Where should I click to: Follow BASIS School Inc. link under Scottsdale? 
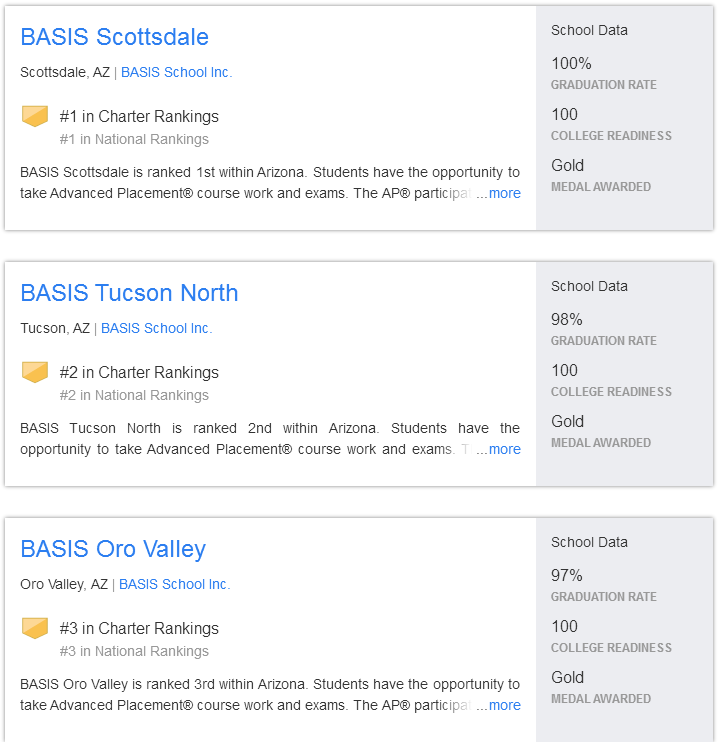(x=176, y=72)
